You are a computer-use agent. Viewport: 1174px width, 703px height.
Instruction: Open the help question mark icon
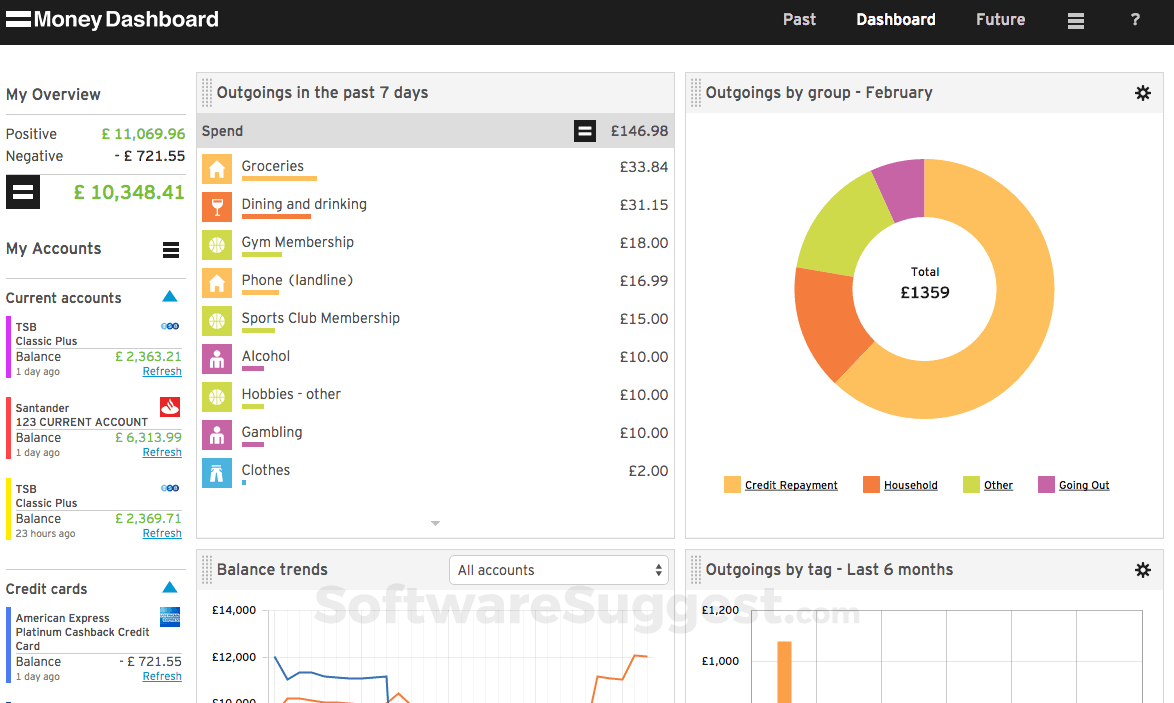(1135, 19)
